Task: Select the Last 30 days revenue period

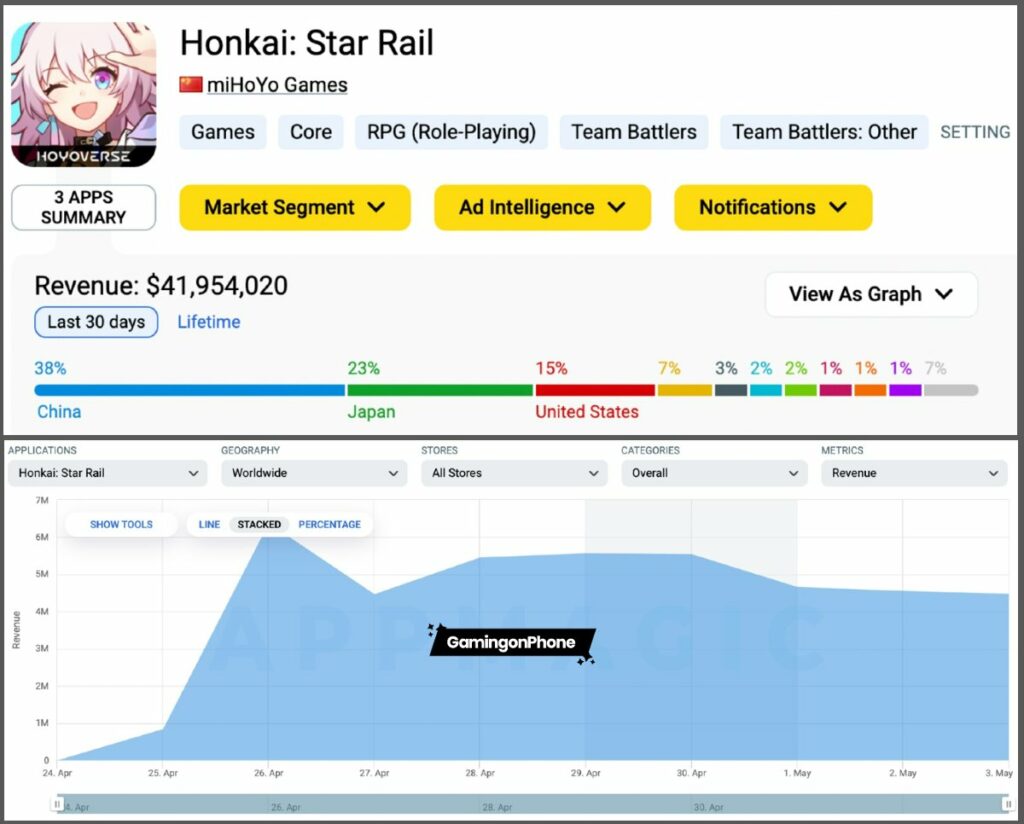Action: [96, 322]
